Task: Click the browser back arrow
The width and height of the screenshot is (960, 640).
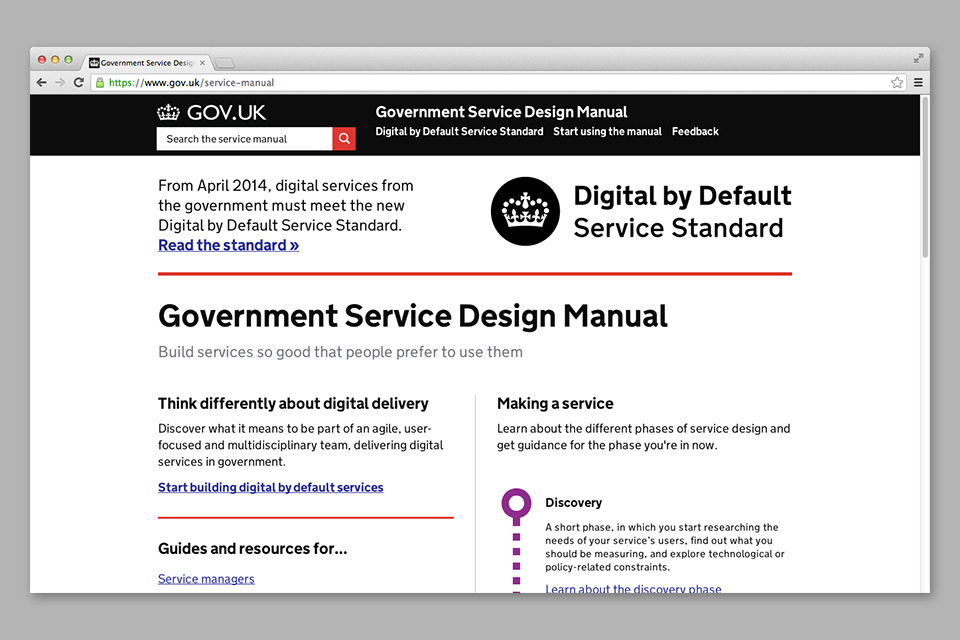Action: pyautogui.click(x=42, y=83)
